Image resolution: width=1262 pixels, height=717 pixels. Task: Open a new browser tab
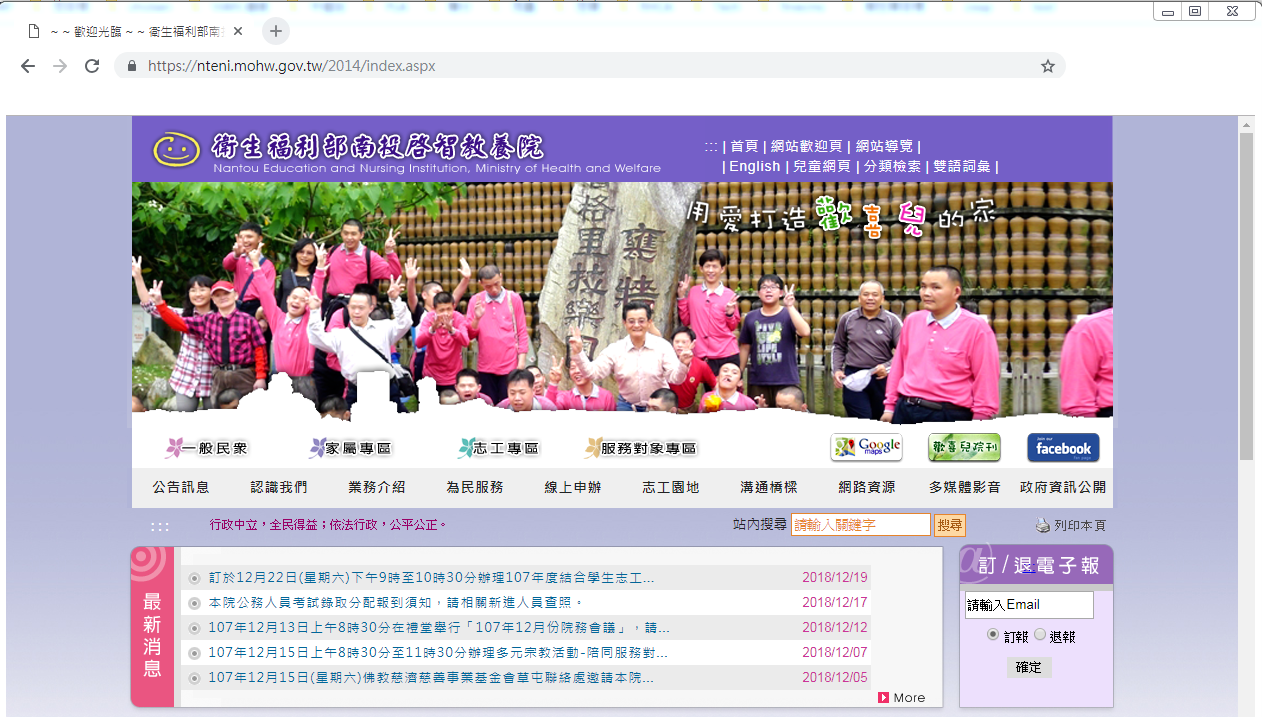point(276,31)
